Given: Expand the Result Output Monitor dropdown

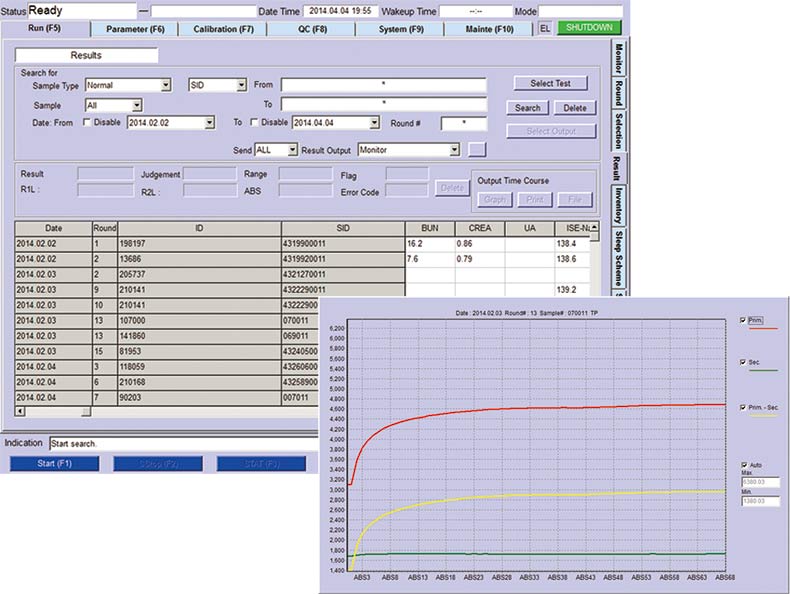Looking at the screenshot, I should click(454, 149).
